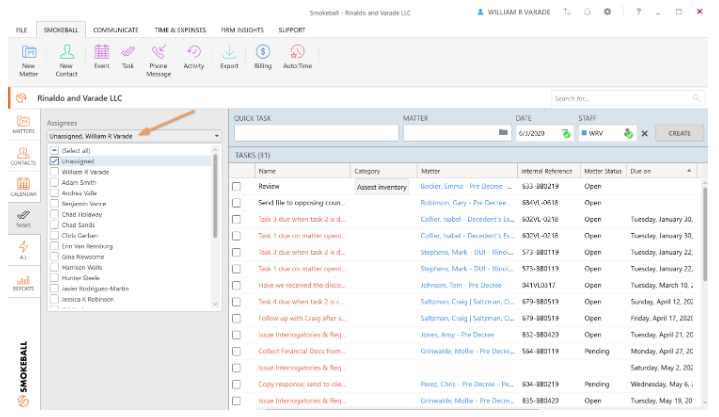Click the notifications bell icon
The width and height of the screenshot is (719, 417).
point(587,12)
